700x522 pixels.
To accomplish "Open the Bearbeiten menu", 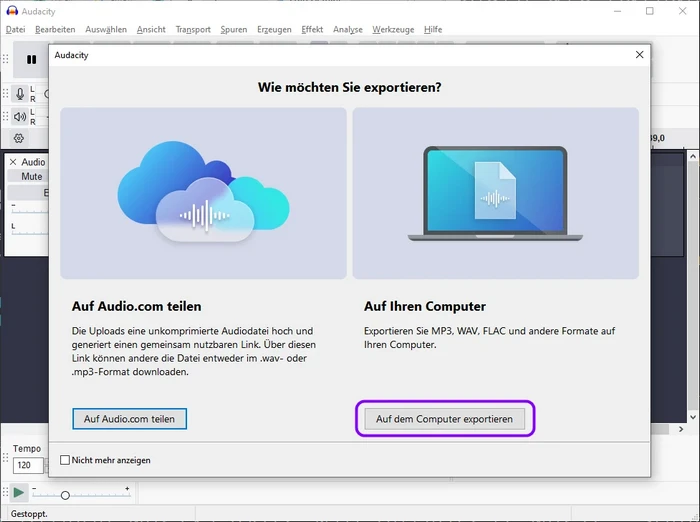I will pos(55,29).
